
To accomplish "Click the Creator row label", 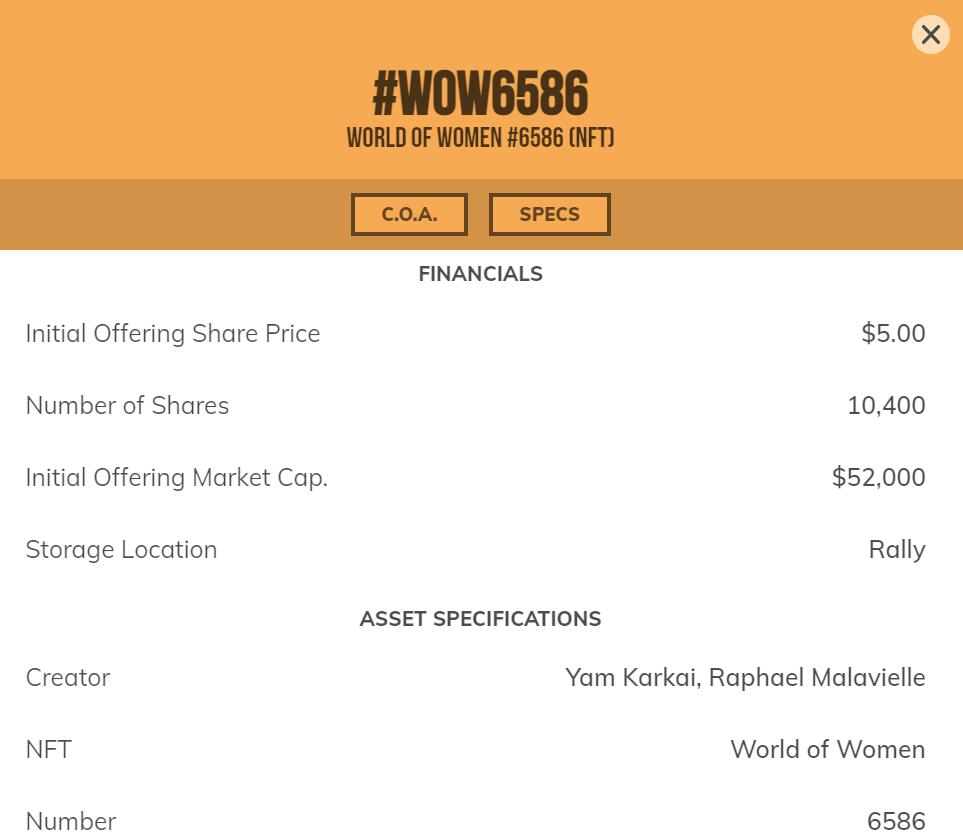I will 68,677.
